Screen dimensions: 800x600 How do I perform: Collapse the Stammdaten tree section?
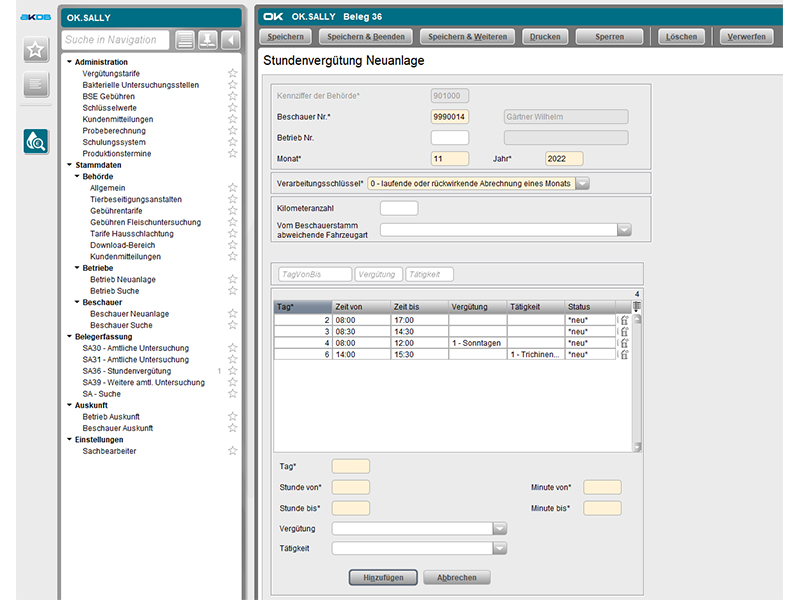click(x=69, y=165)
